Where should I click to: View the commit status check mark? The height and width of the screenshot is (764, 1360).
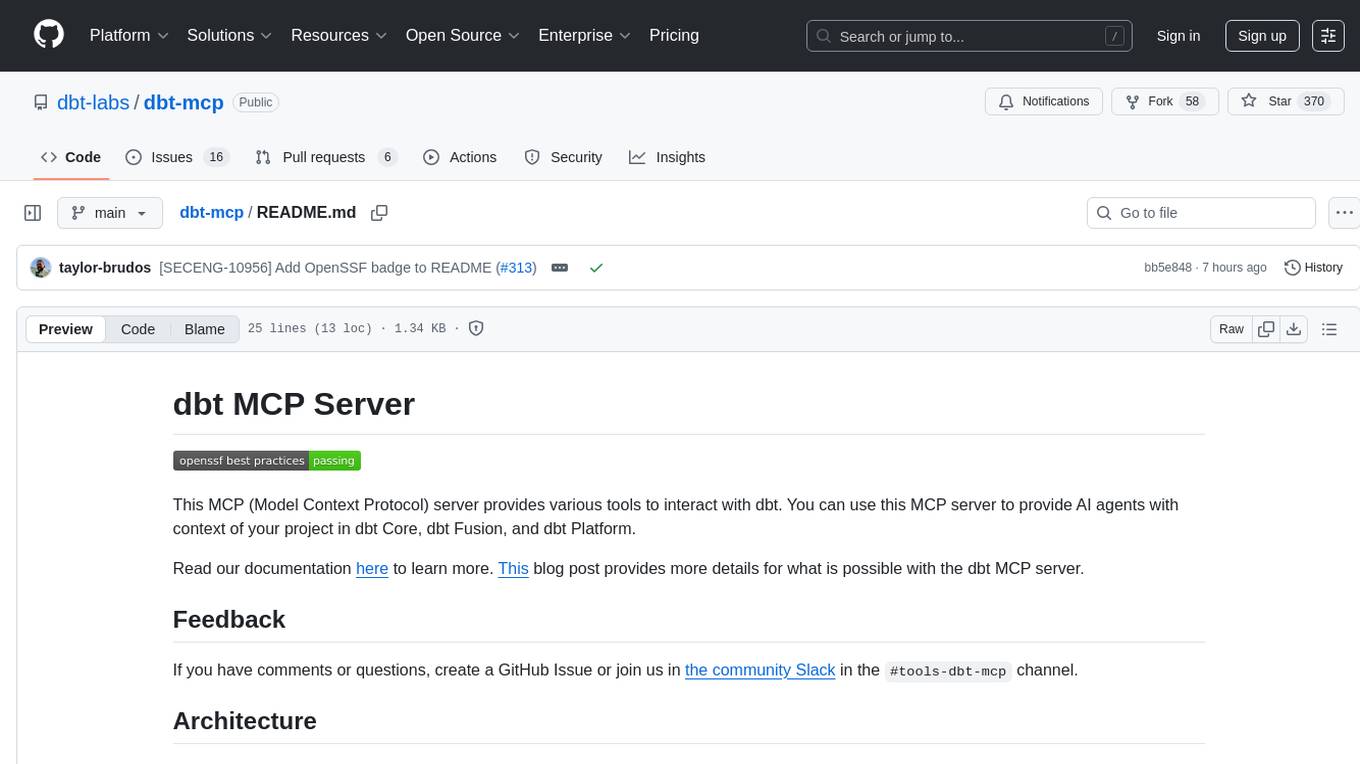click(x=596, y=268)
